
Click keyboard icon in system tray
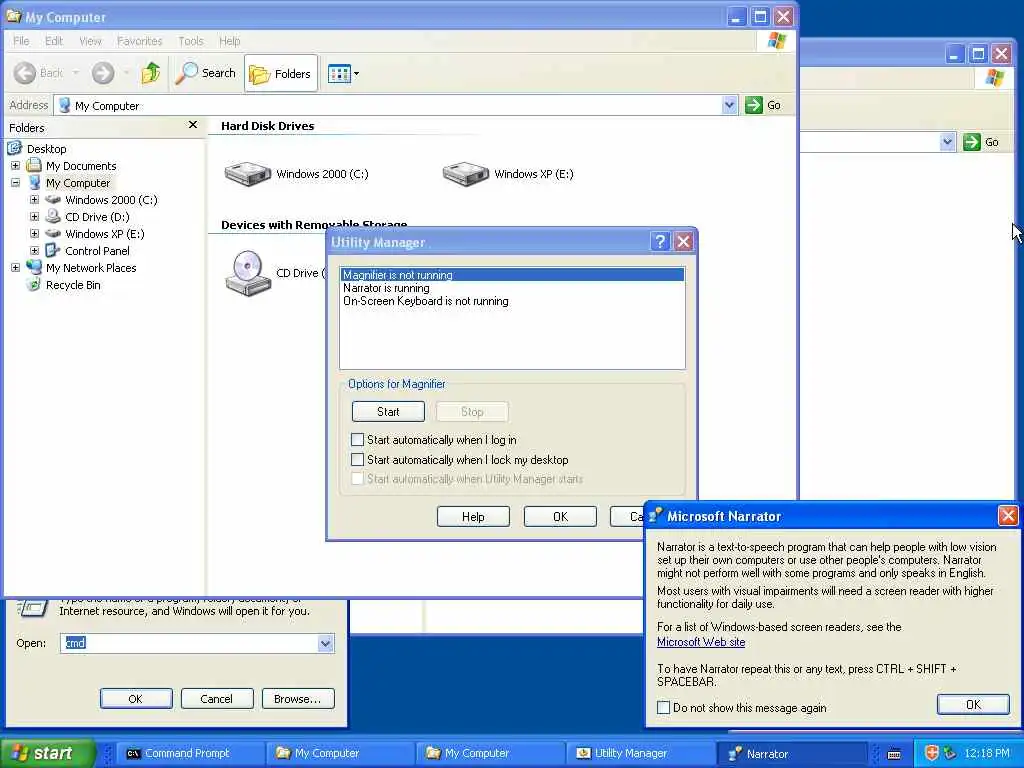point(895,754)
